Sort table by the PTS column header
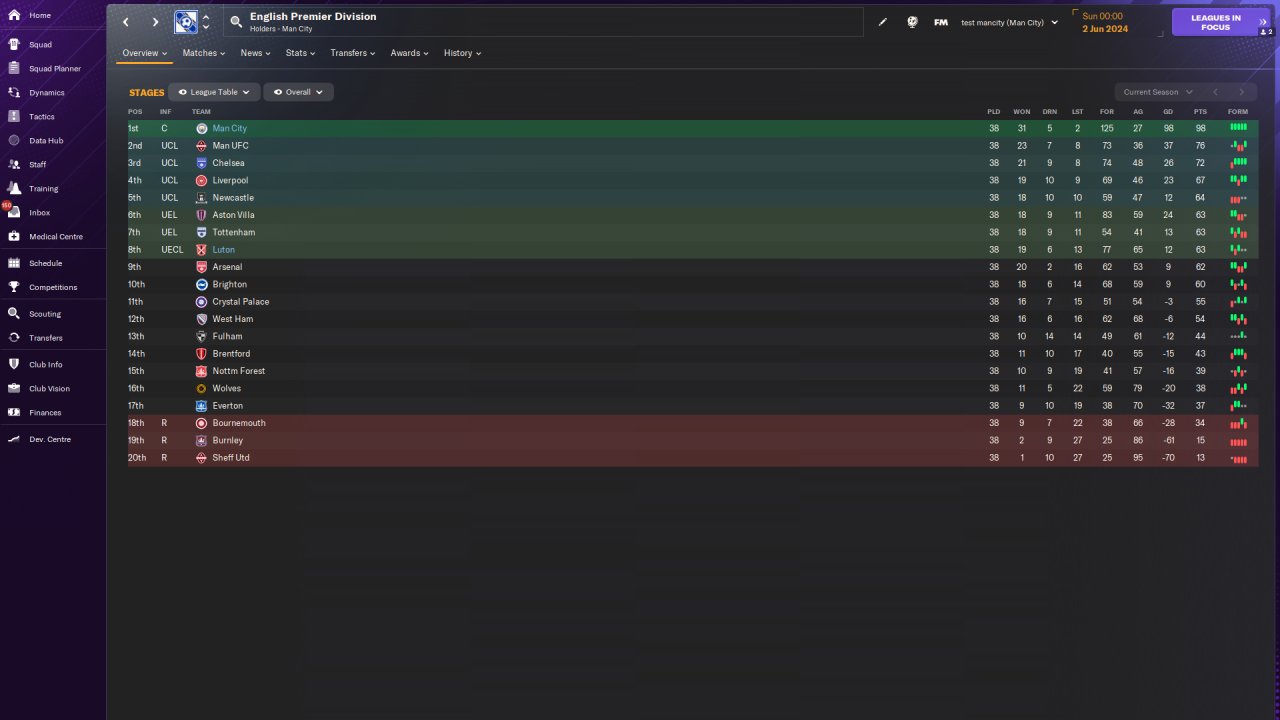 [1200, 111]
